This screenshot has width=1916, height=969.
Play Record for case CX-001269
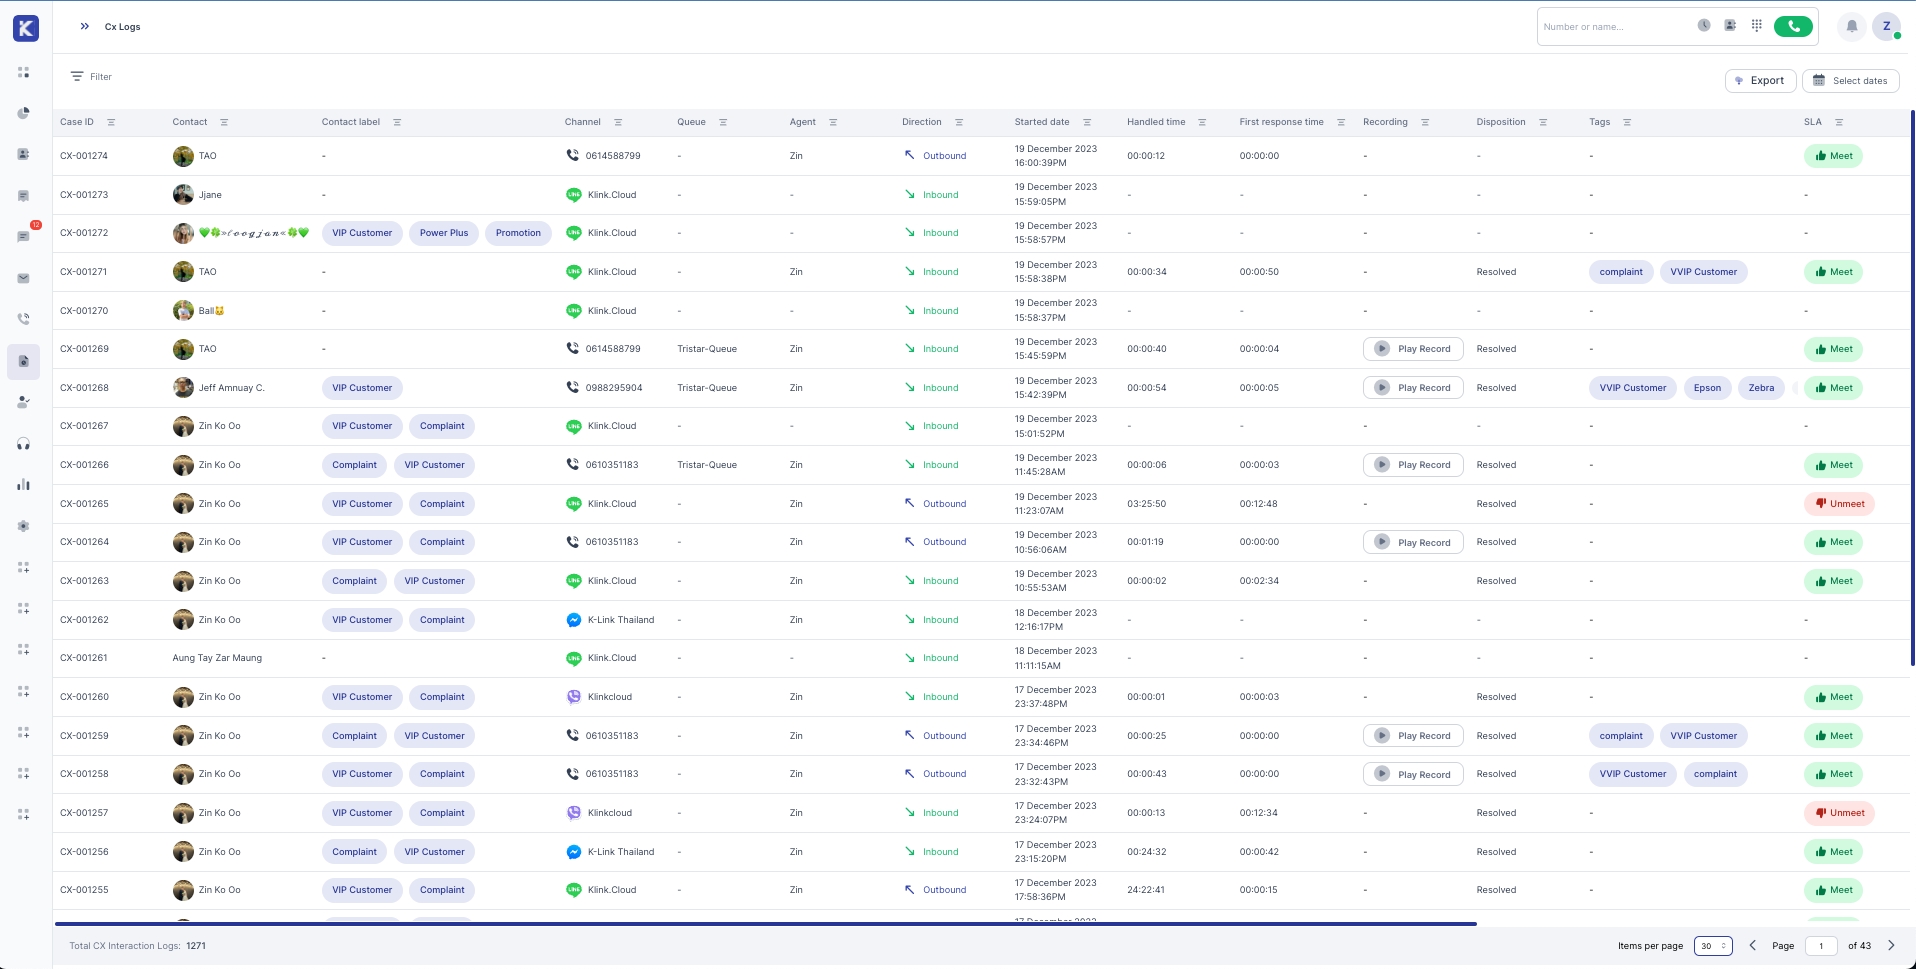pyautogui.click(x=1413, y=349)
